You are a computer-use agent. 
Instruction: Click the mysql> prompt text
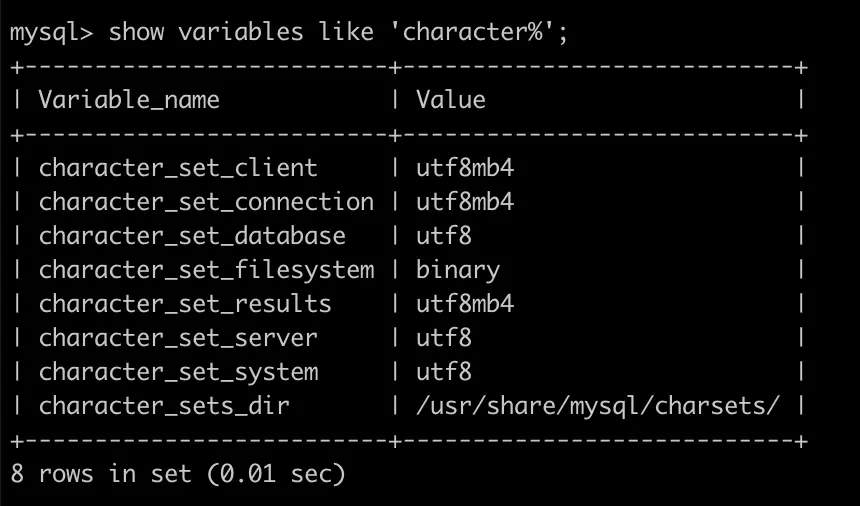coord(51,32)
